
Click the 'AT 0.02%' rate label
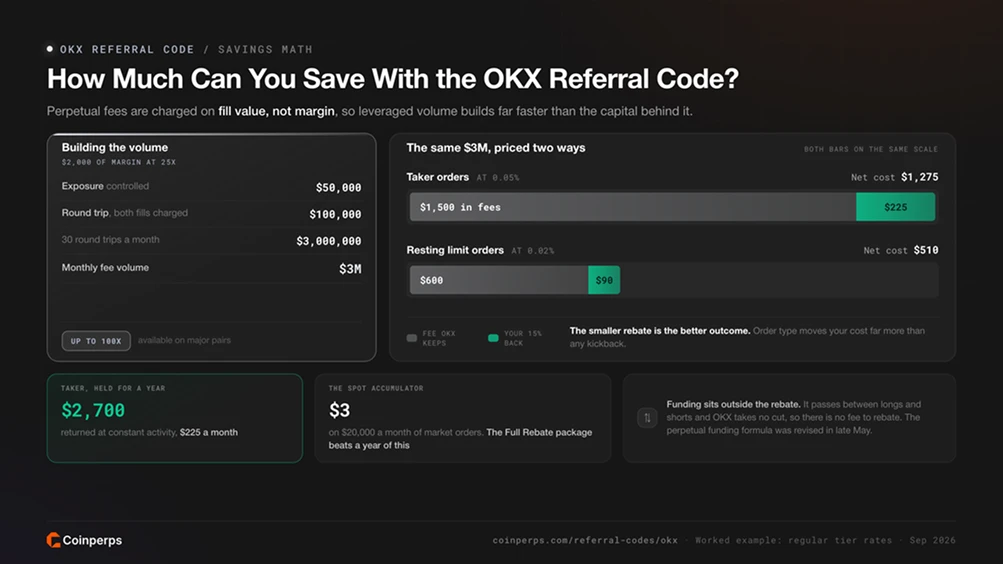(x=532, y=251)
